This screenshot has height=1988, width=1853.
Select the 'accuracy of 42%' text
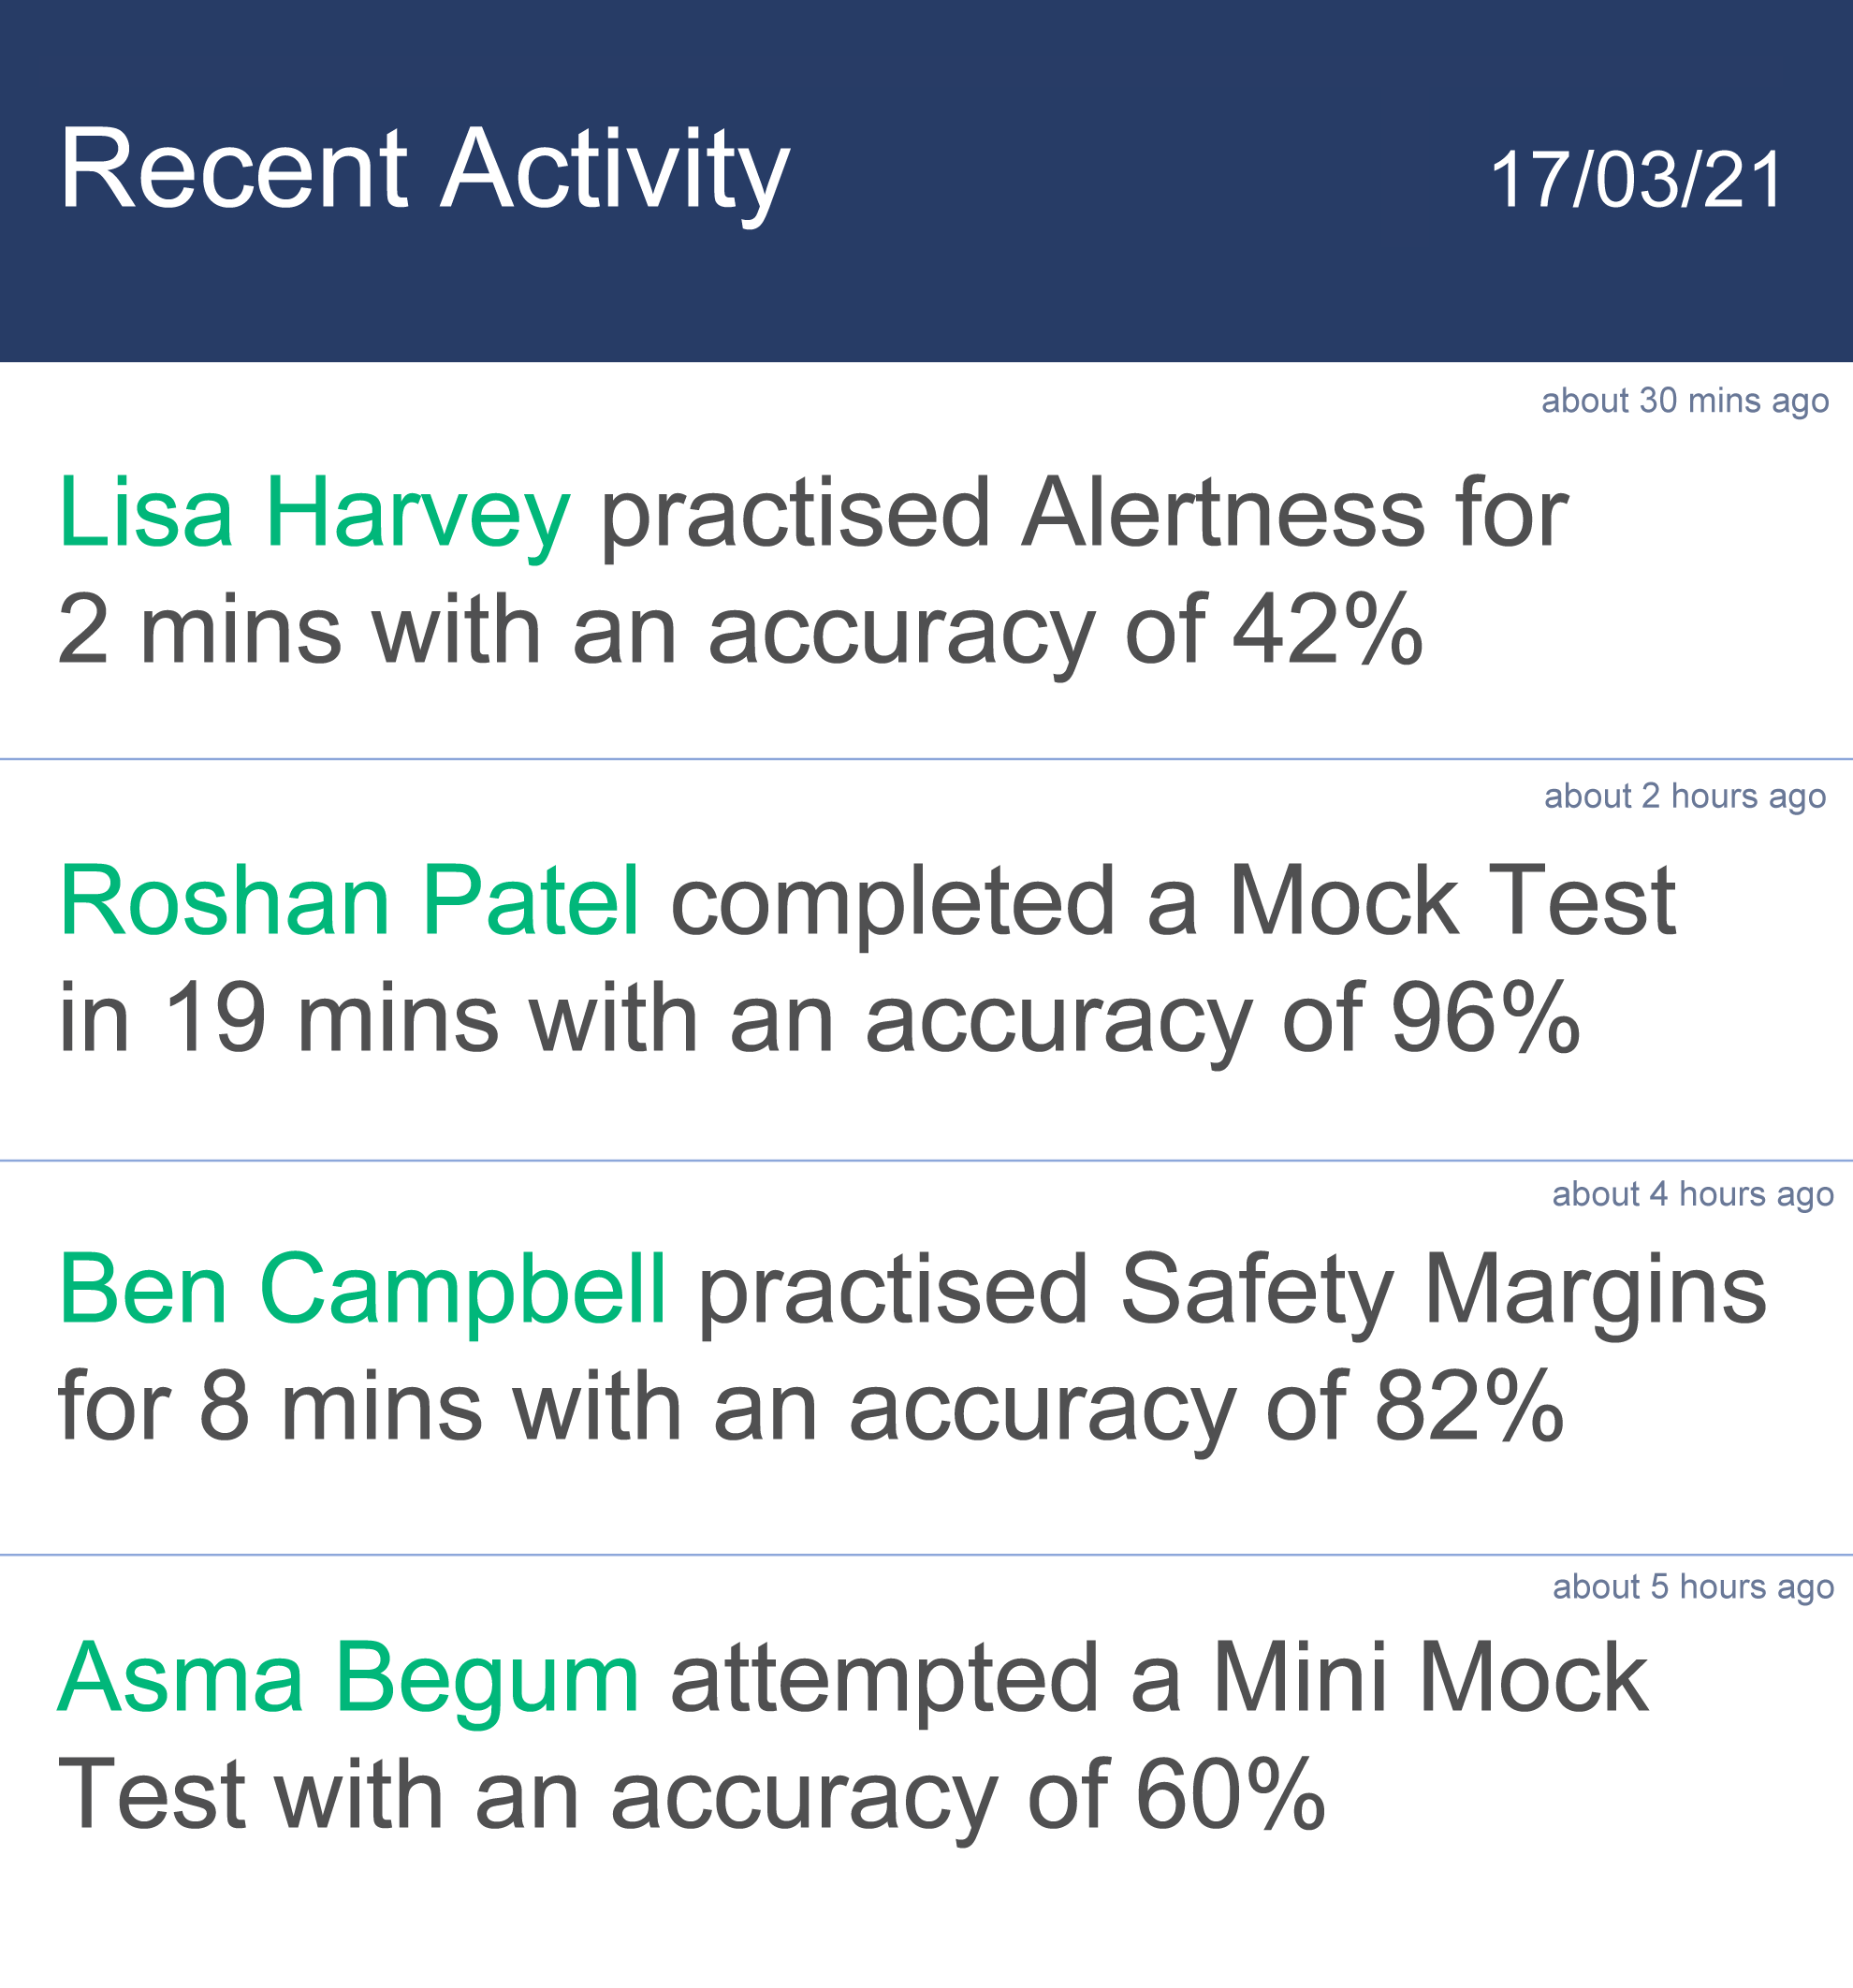tap(1065, 632)
